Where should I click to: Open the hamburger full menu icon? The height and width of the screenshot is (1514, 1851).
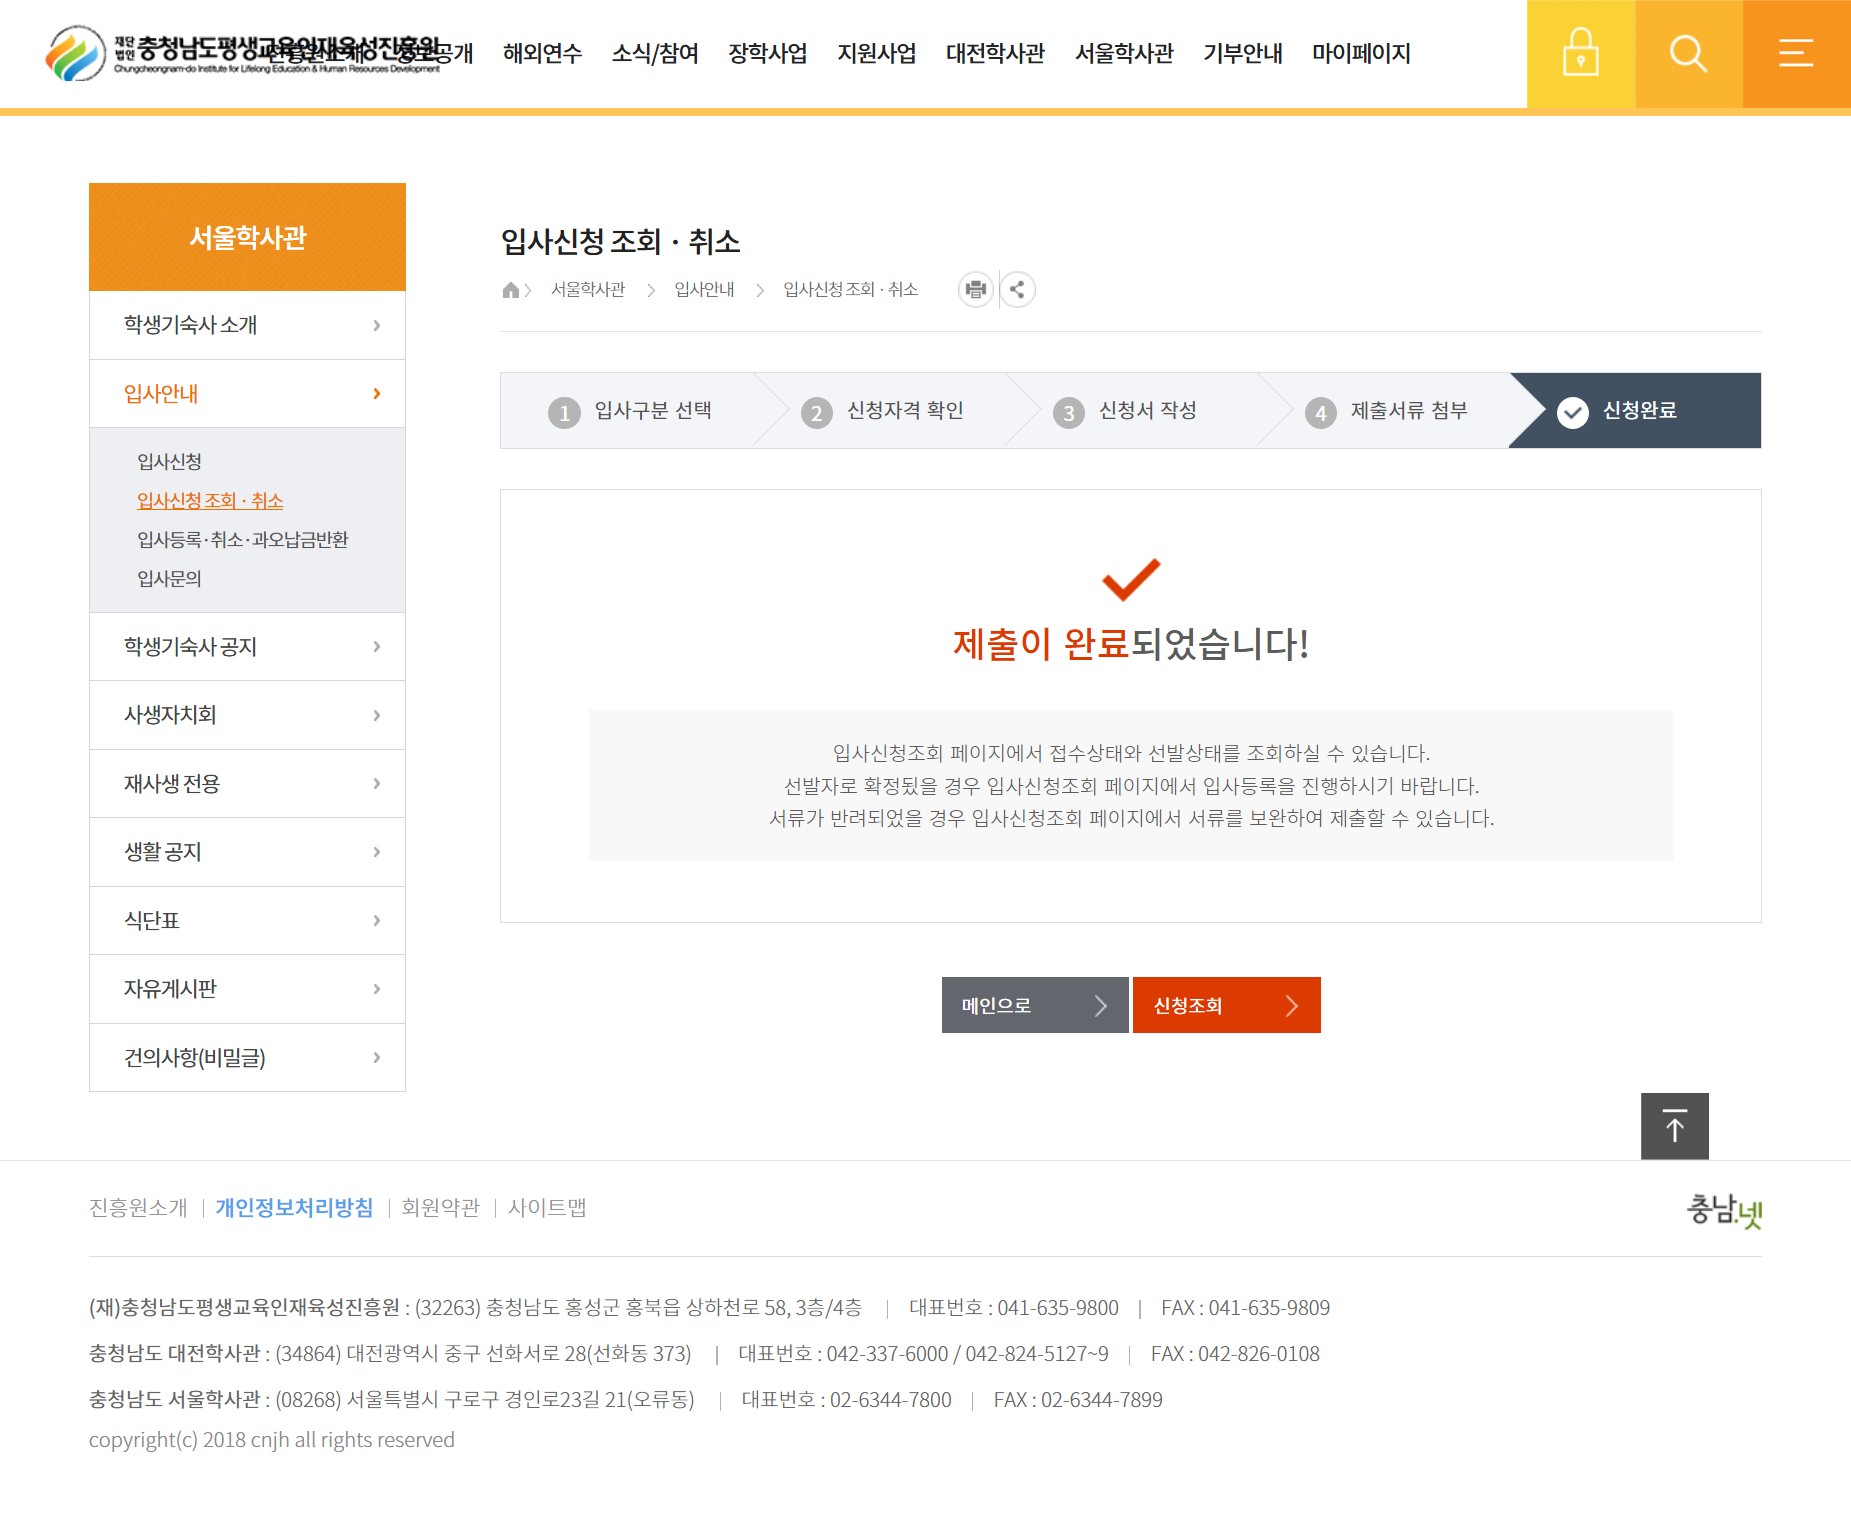pyautogui.click(x=1796, y=54)
